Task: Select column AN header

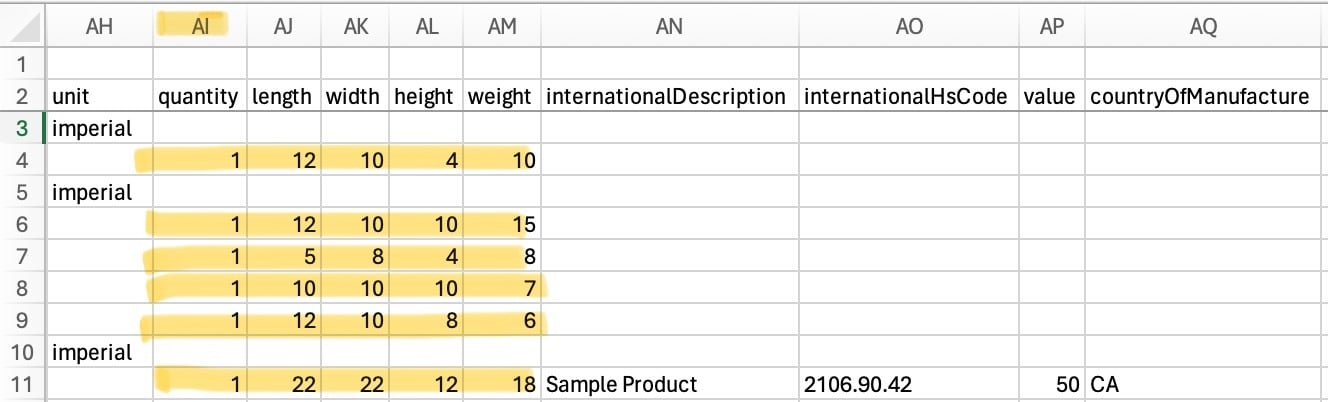Action: [669, 28]
